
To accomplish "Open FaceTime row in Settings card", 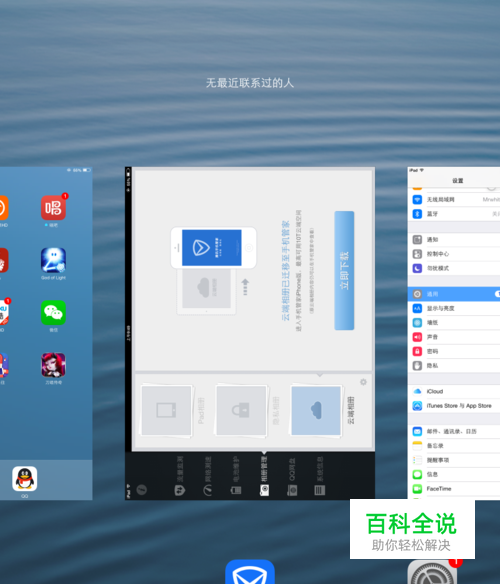I will click(x=454, y=488).
